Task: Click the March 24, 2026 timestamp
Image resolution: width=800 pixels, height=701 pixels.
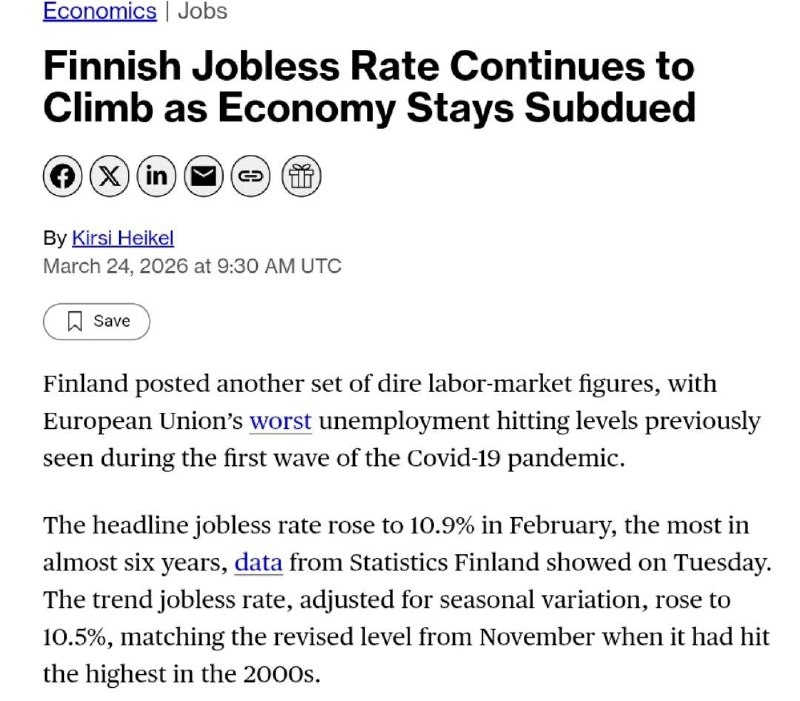Action: click(x=192, y=266)
